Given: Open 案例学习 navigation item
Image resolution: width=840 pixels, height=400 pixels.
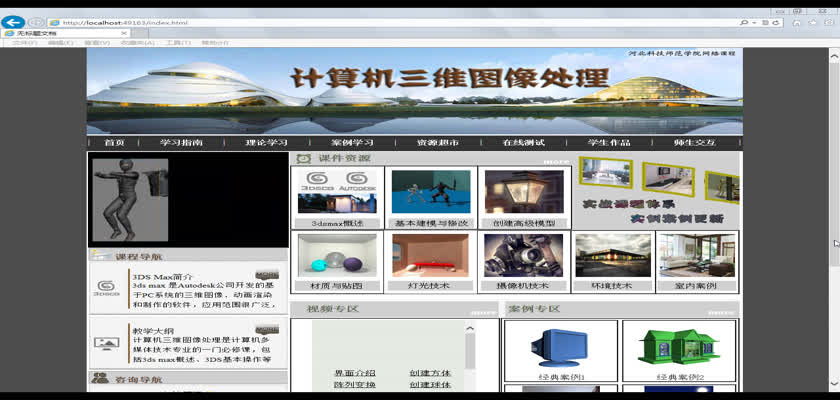Looking at the screenshot, I should (x=352, y=142).
